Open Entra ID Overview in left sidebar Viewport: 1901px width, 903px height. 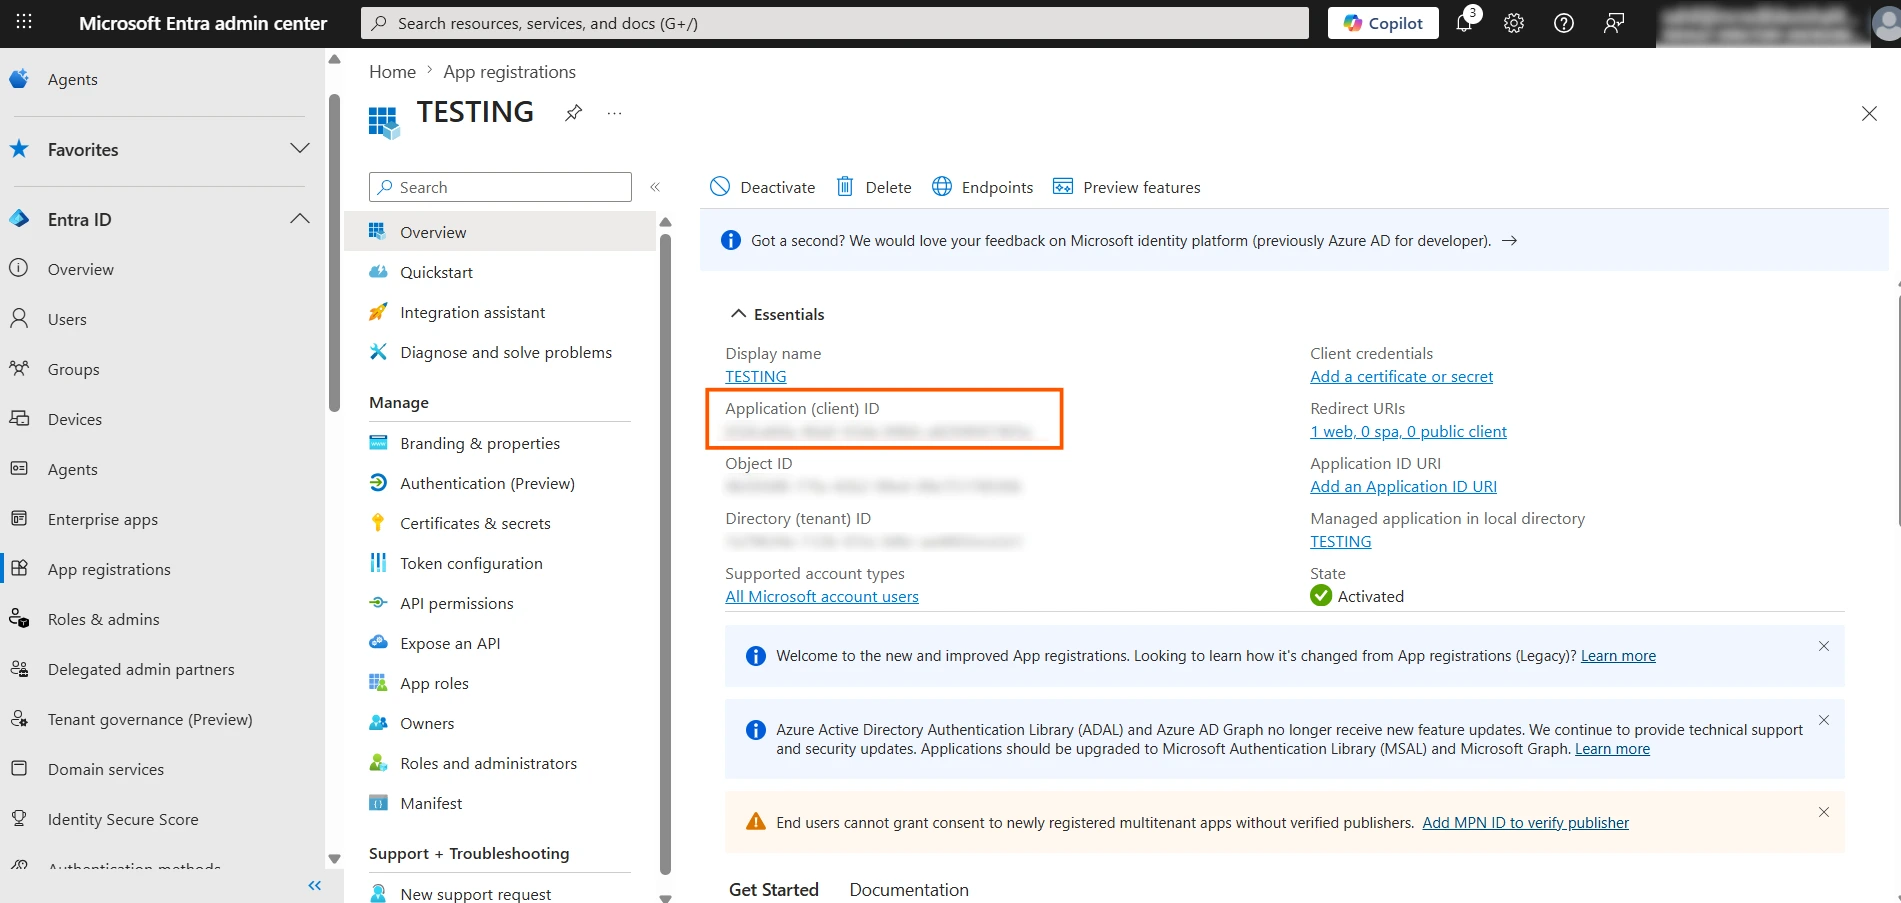pos(80,269)
